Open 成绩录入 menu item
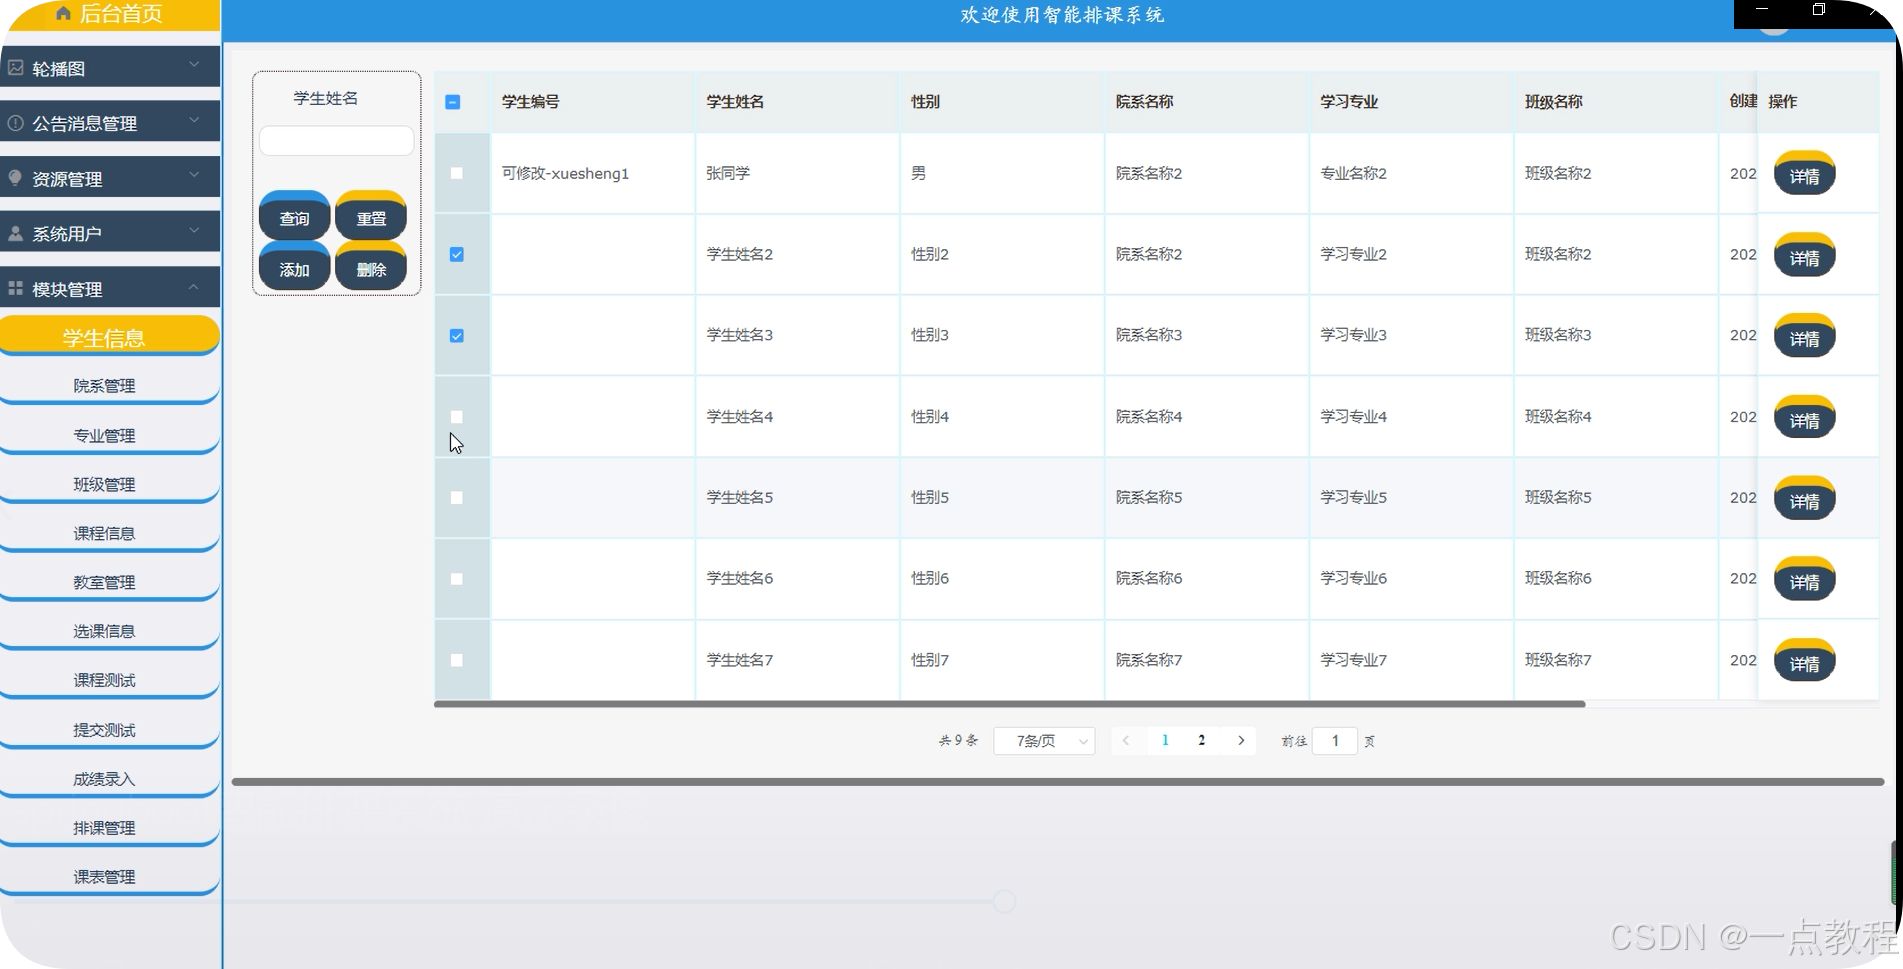 (110, 780)
